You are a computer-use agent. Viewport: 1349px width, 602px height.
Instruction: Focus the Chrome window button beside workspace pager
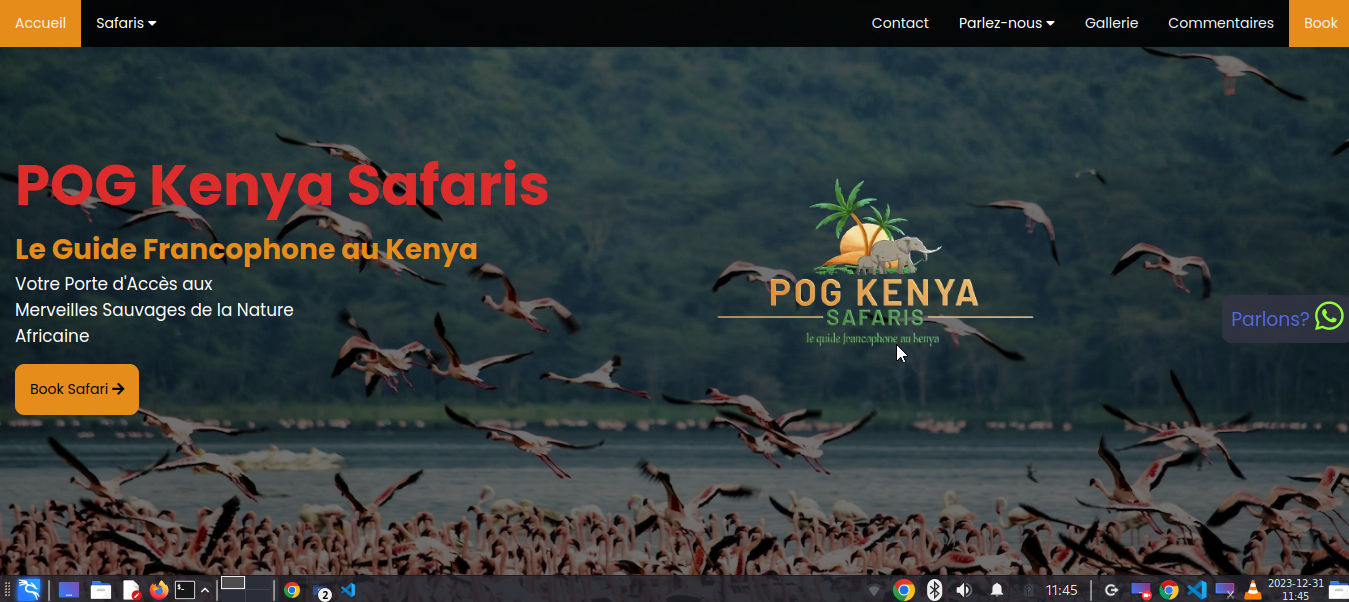tap(292, 590)
